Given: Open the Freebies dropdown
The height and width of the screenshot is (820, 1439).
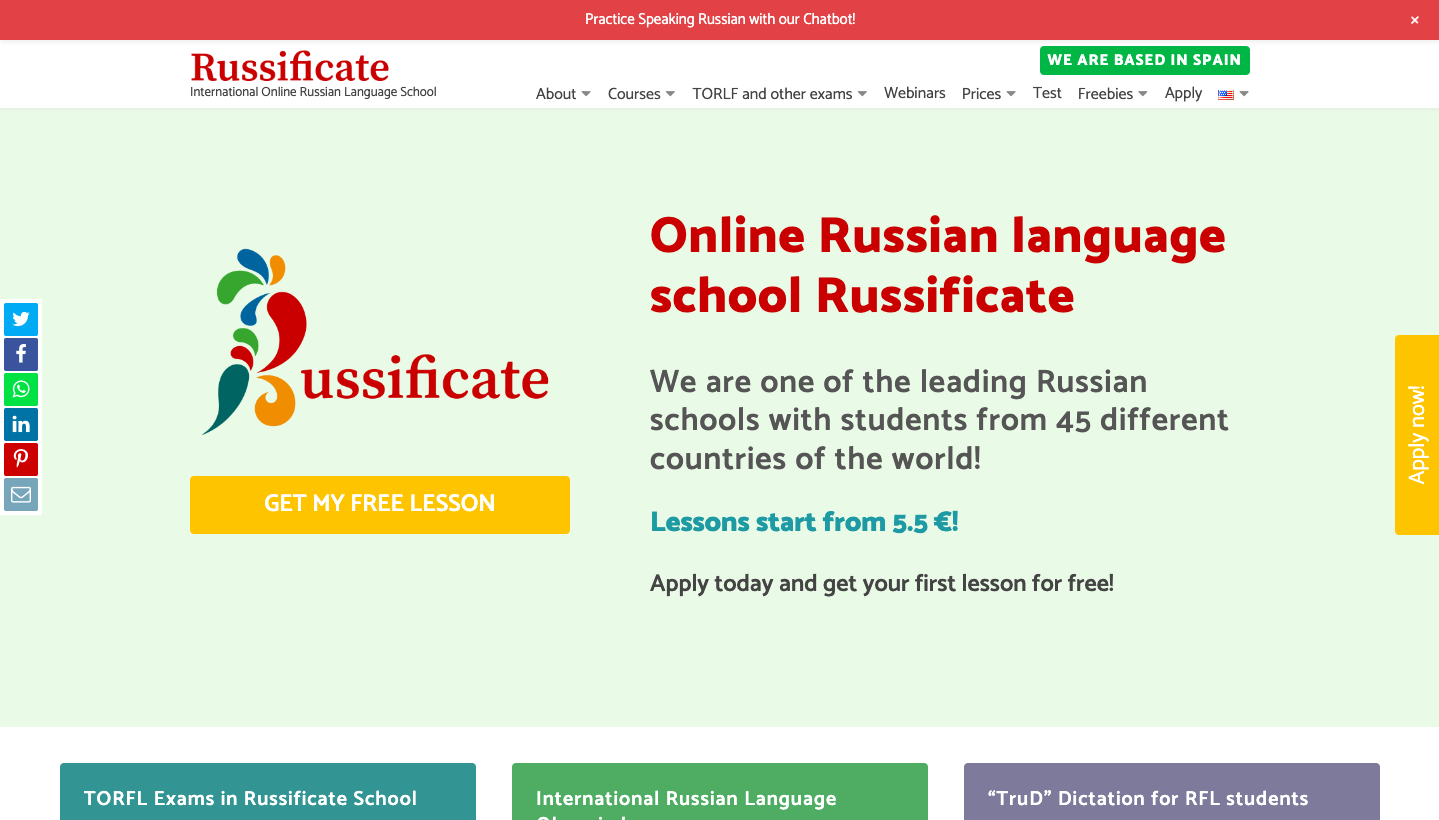Looking at the screenshot, I should [1112, 94].
